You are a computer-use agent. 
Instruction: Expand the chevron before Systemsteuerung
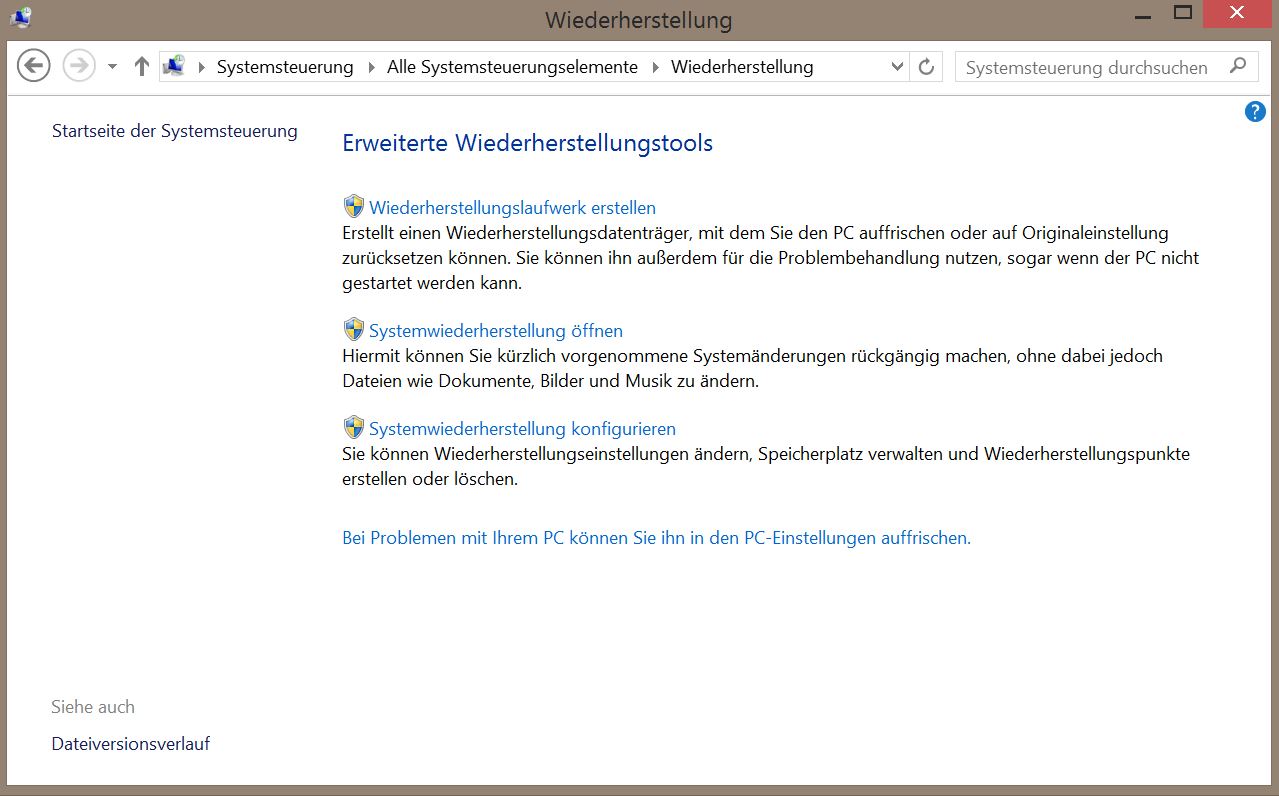(202, 67)
